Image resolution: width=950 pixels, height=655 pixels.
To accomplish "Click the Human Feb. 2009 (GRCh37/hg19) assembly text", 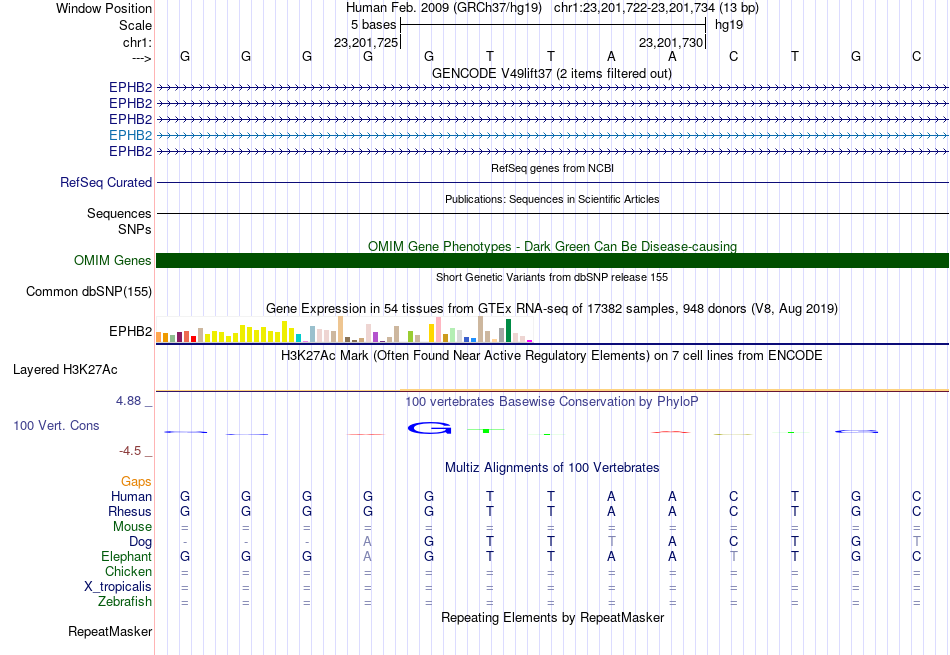I will [443, 8].
